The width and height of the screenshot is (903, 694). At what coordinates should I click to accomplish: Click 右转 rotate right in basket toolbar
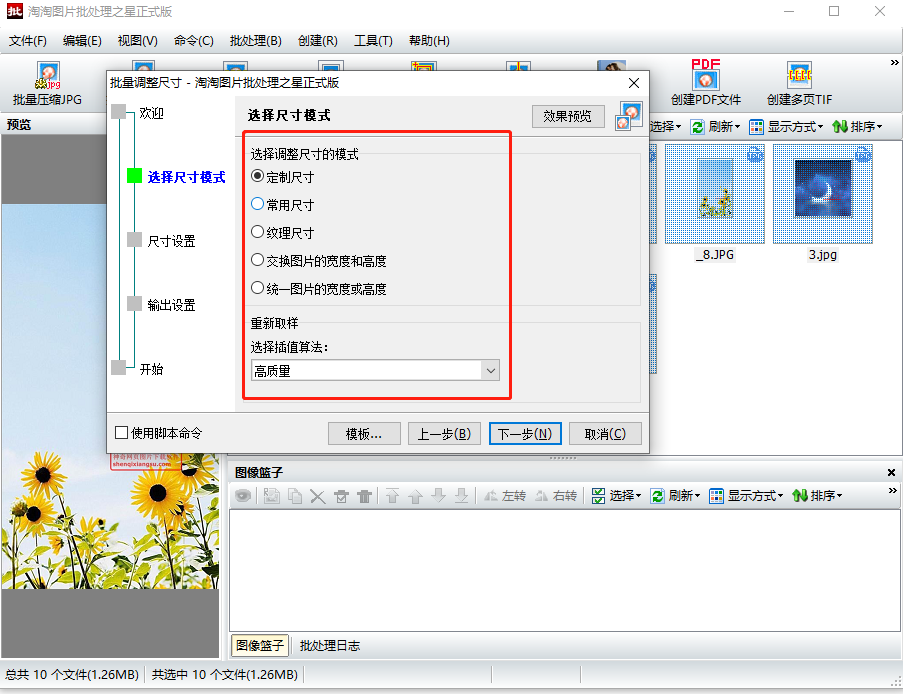556,496
